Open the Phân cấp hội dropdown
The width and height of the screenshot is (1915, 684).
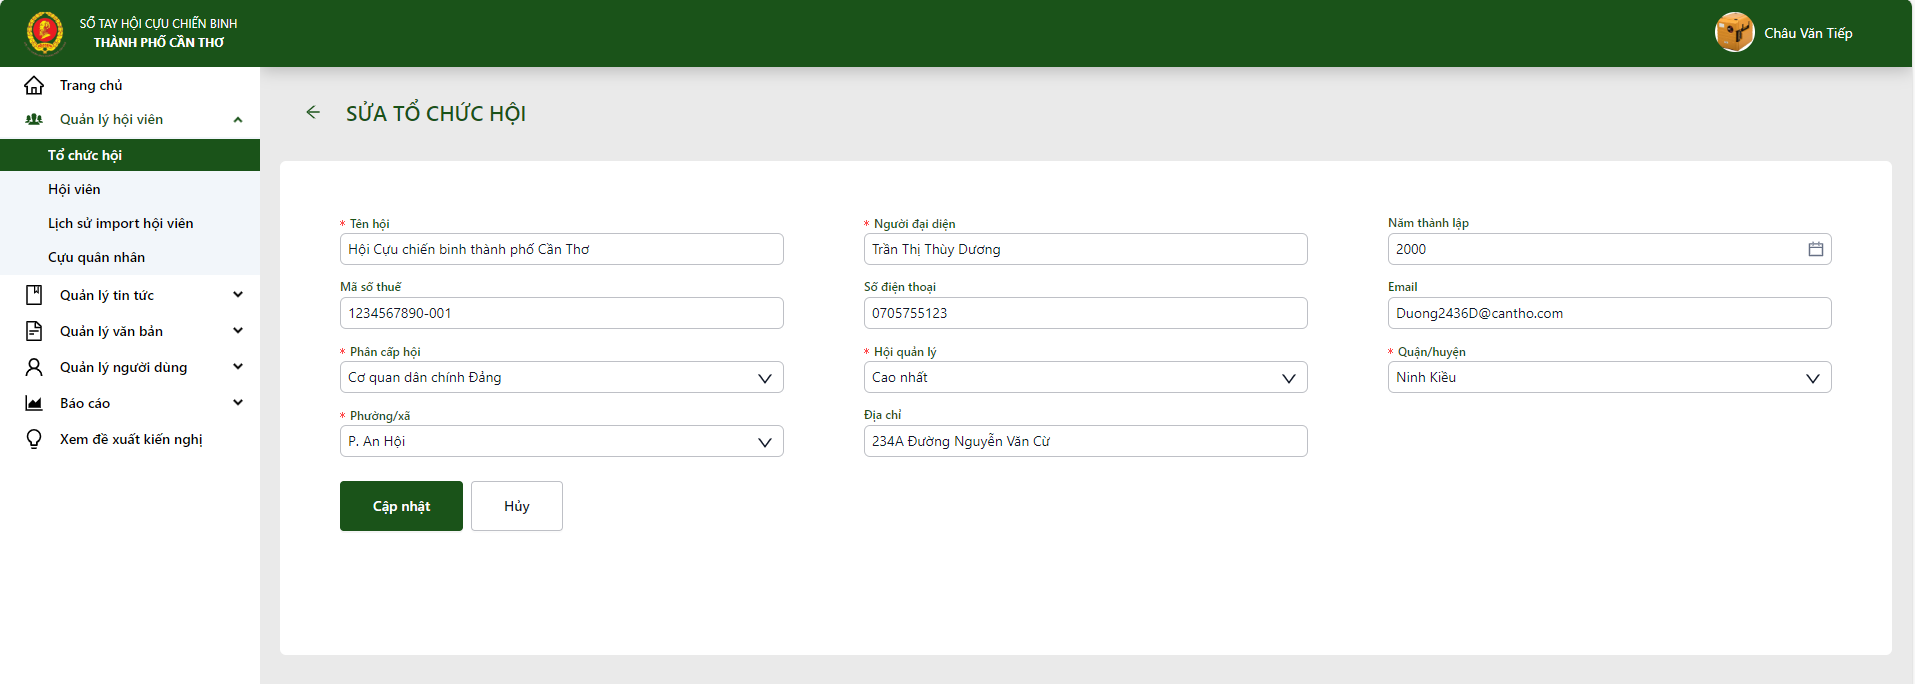tap(561, 377)
